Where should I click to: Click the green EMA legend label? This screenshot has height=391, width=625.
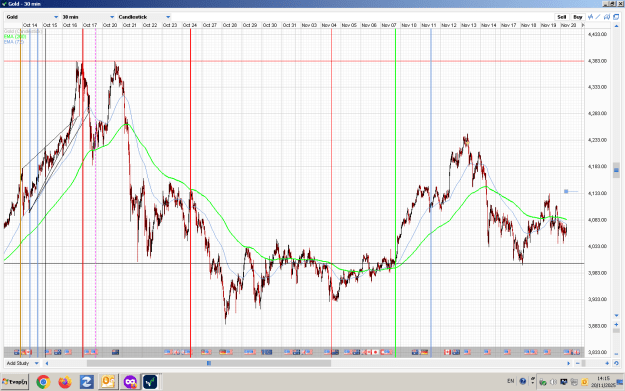click(x=15, y=36)
